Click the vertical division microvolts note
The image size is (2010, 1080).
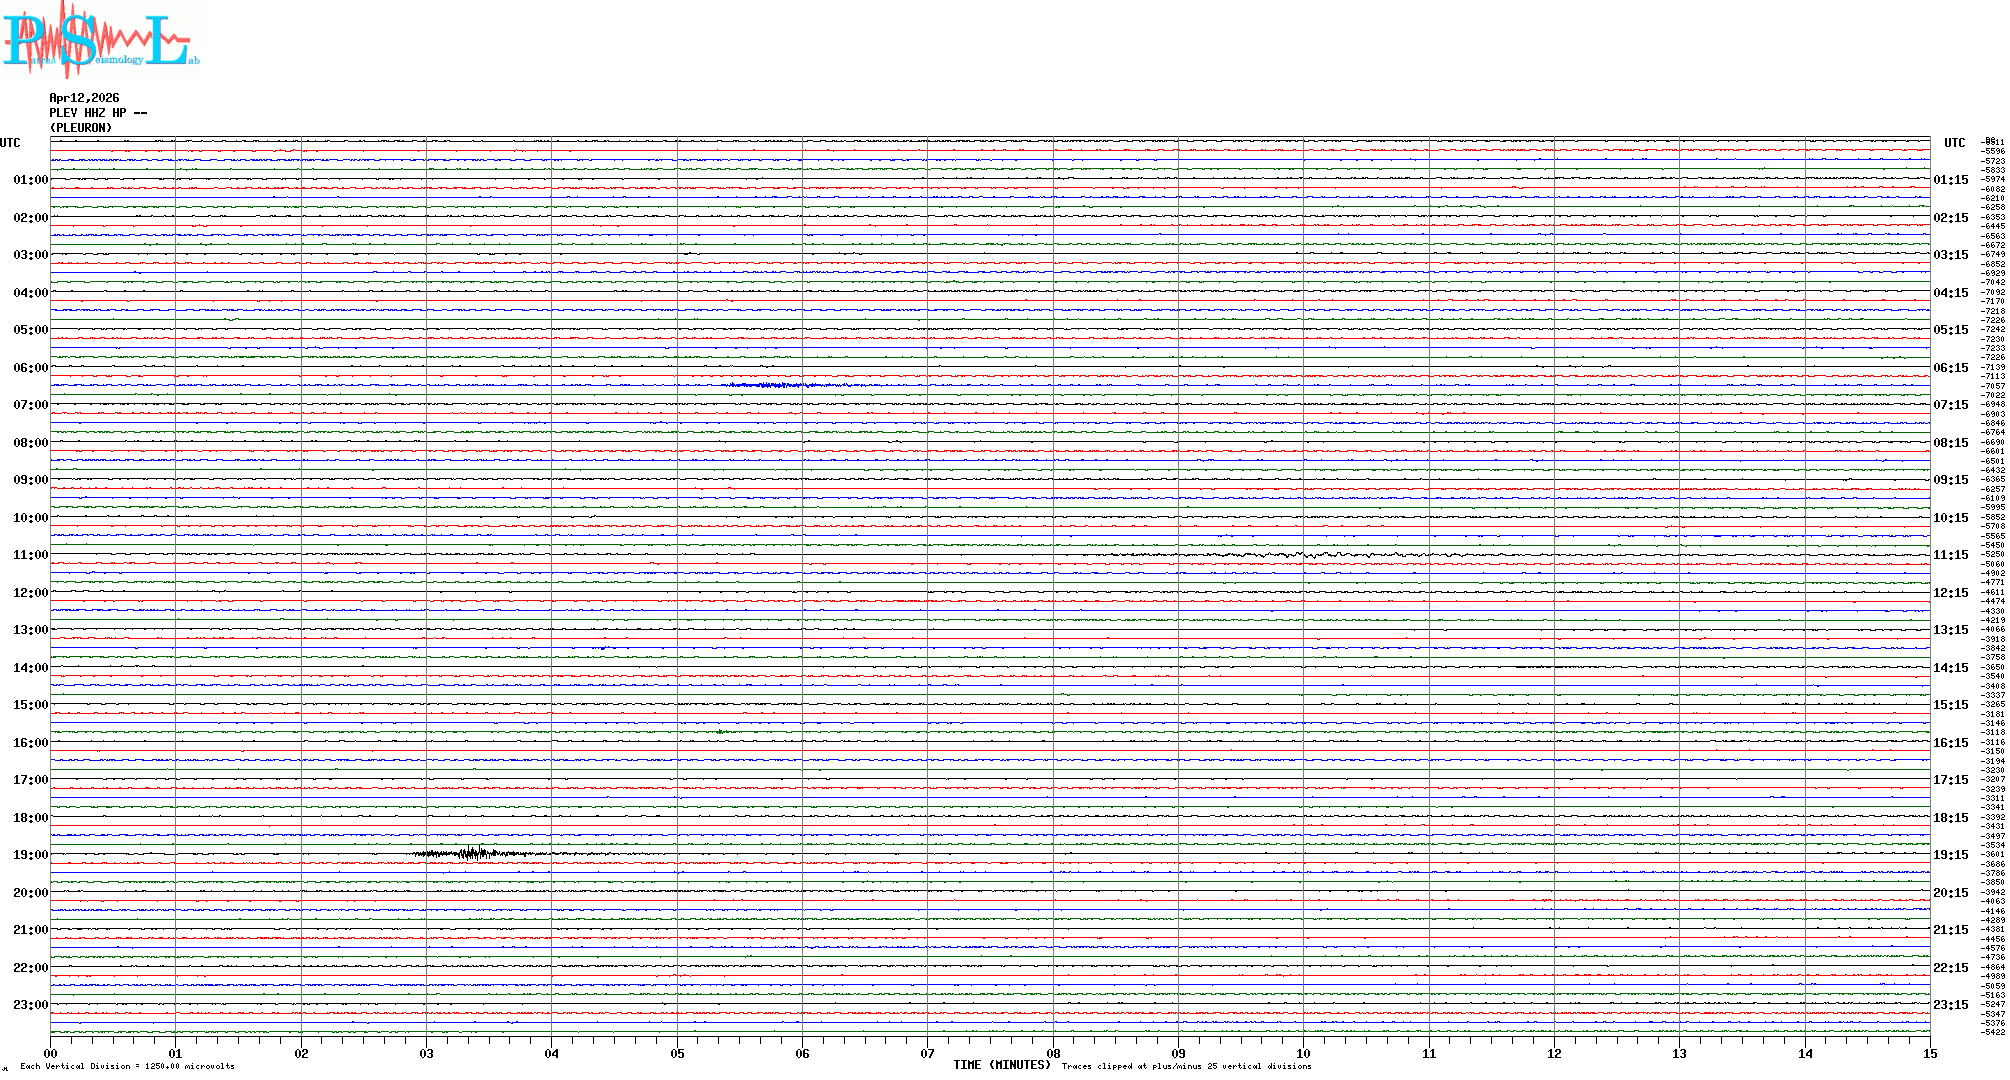click(x=127, y=1066)
